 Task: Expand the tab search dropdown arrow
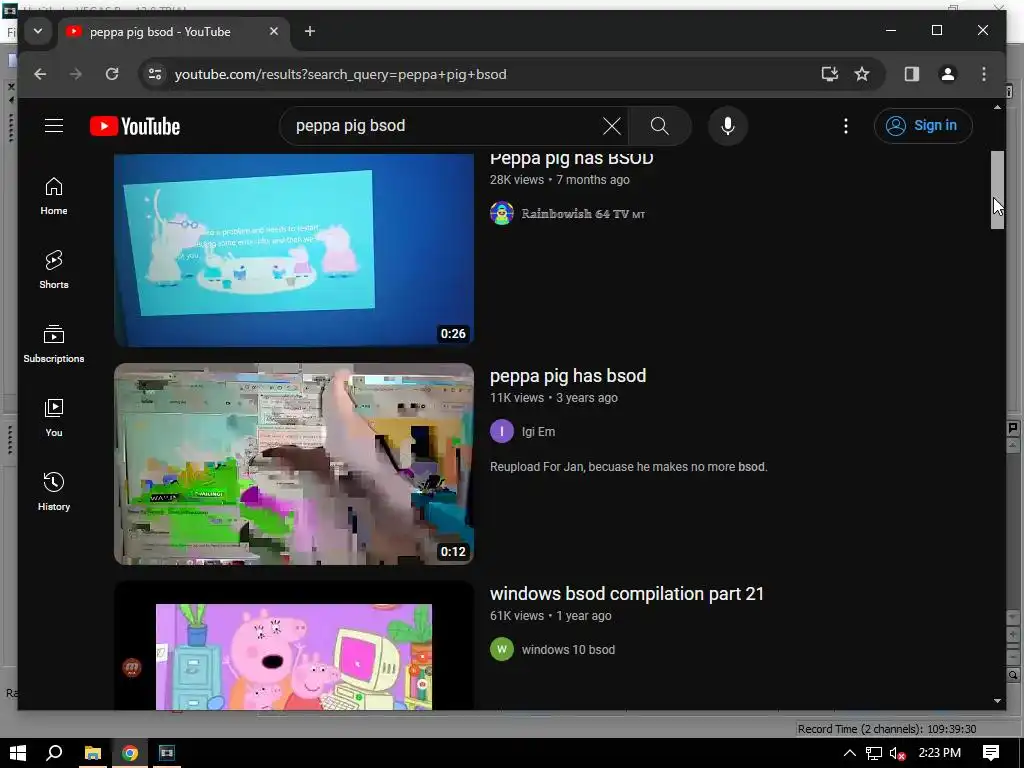coord(38,31)
